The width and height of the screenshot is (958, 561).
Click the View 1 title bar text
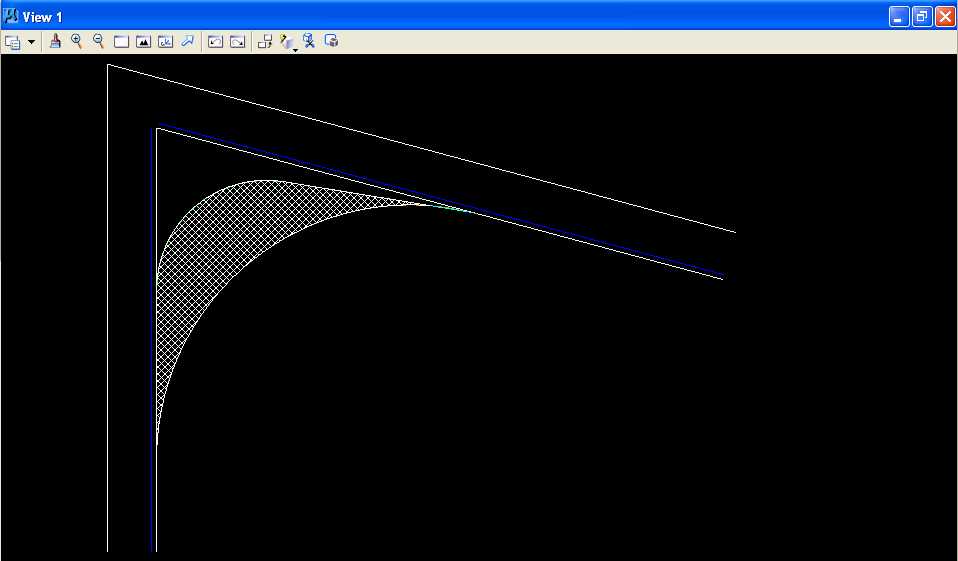pos(43,17)
